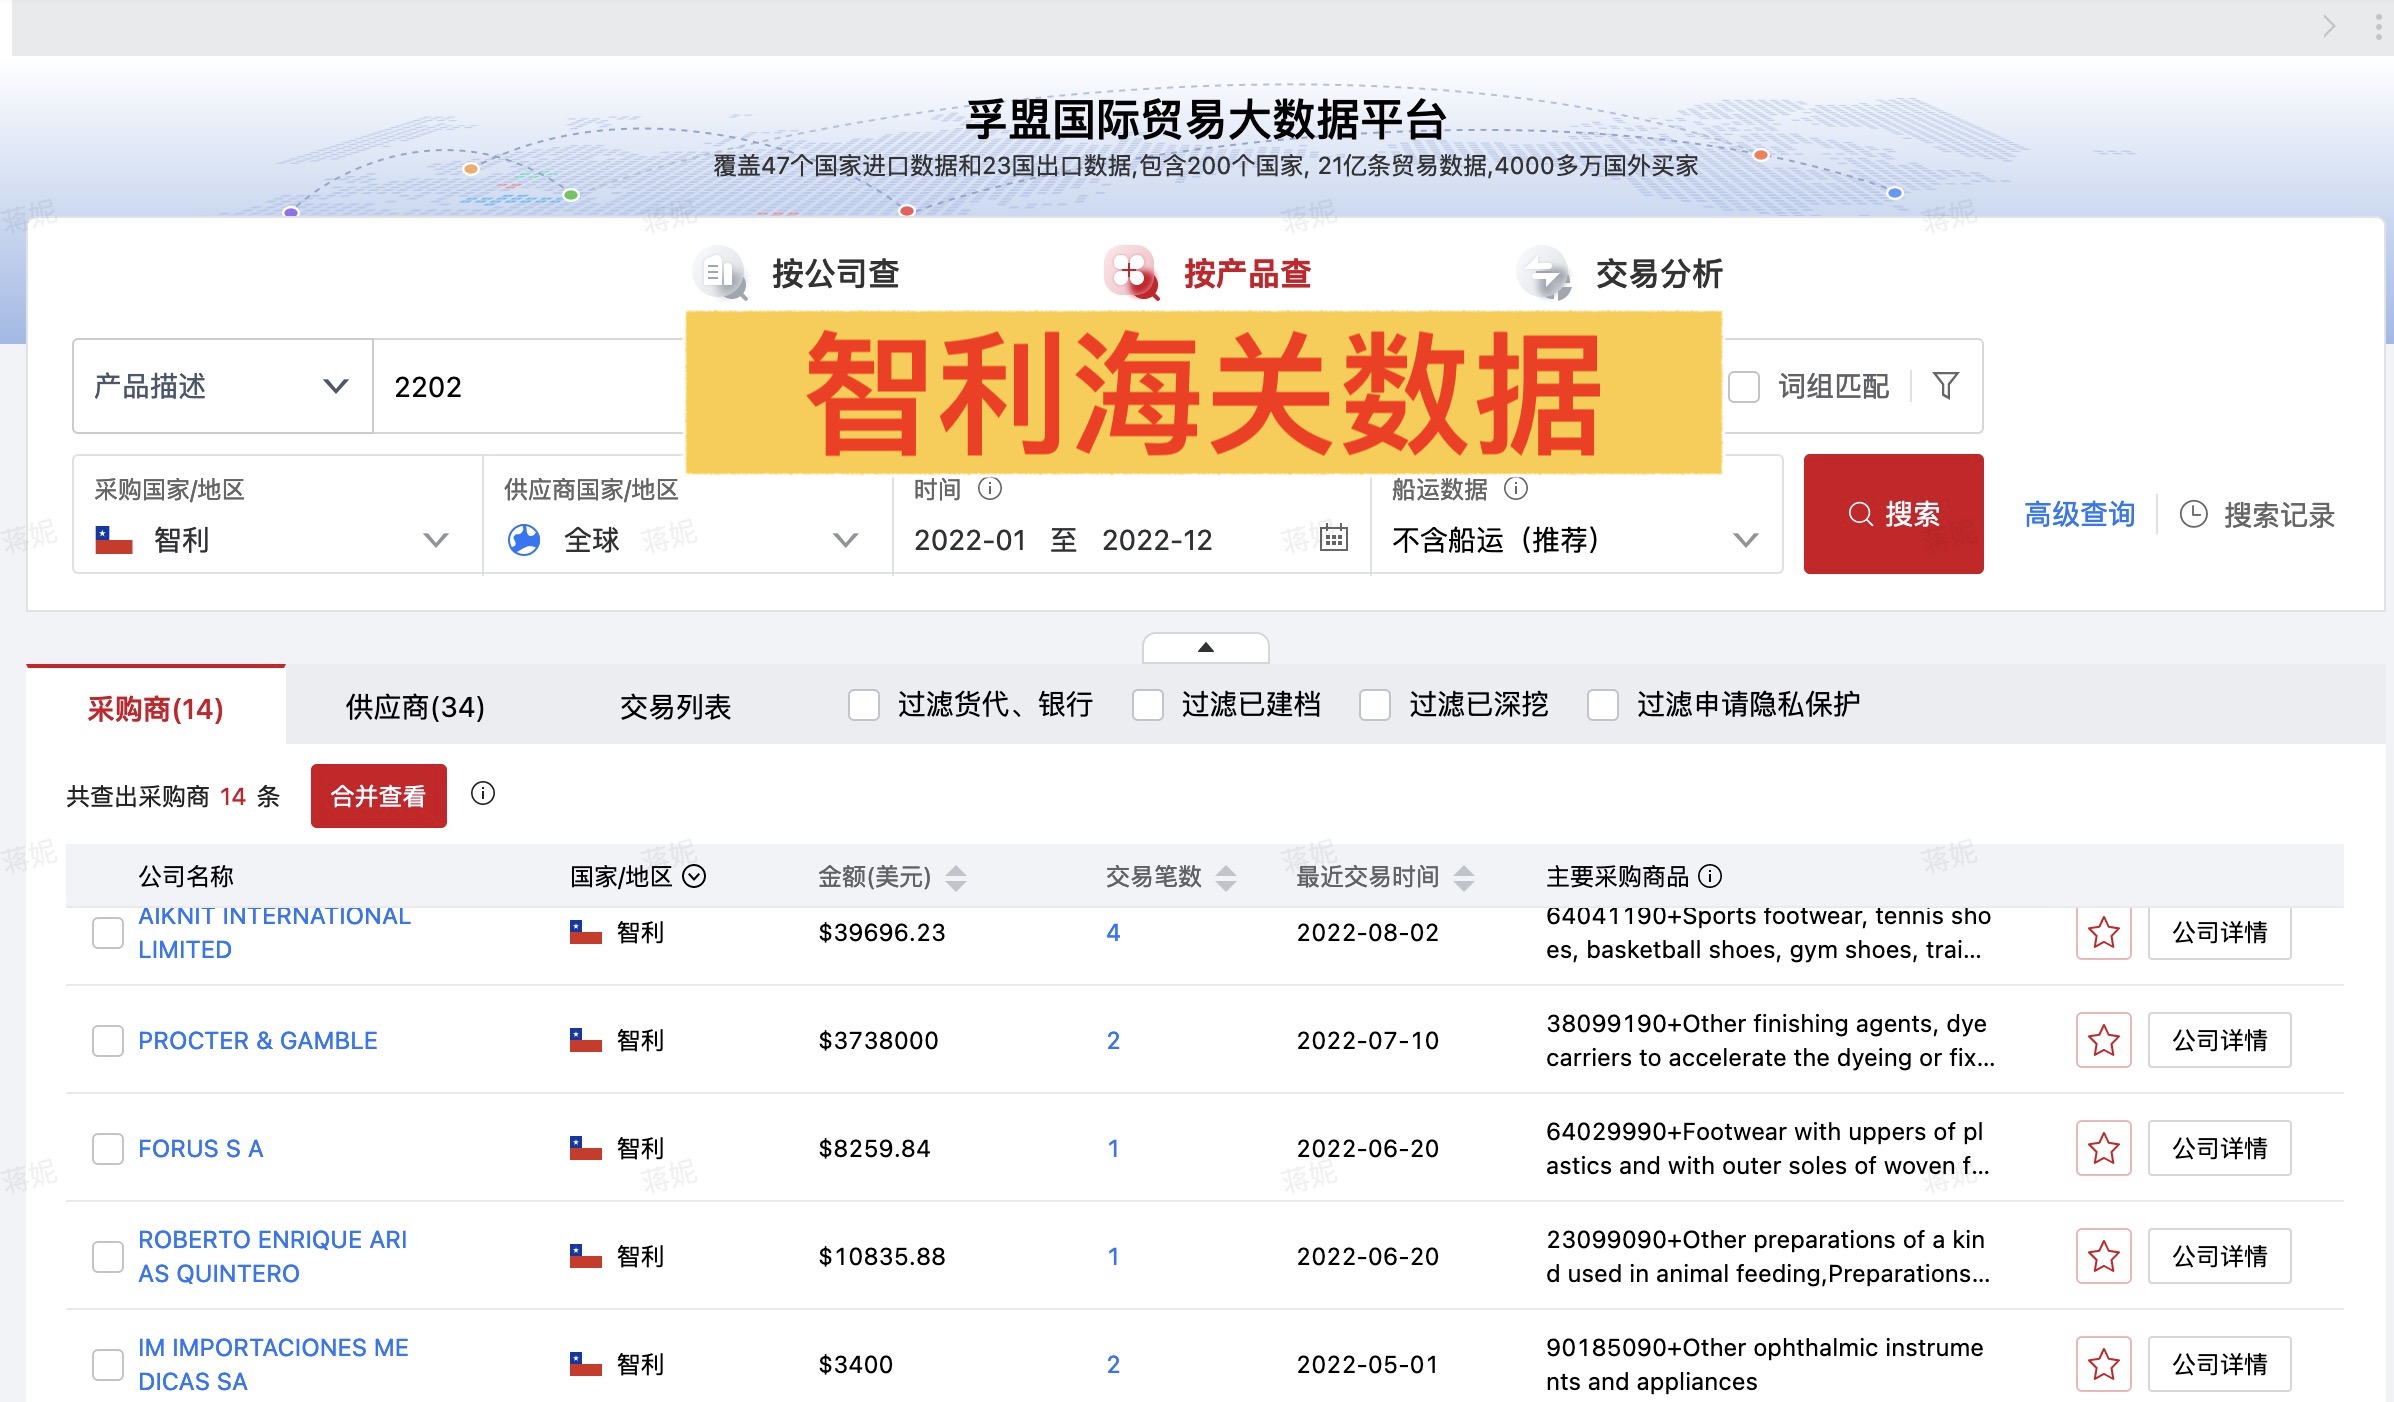2394x1402 pixels.
Task: Click the info icon beside 合并查看
Action: [484, 795]
